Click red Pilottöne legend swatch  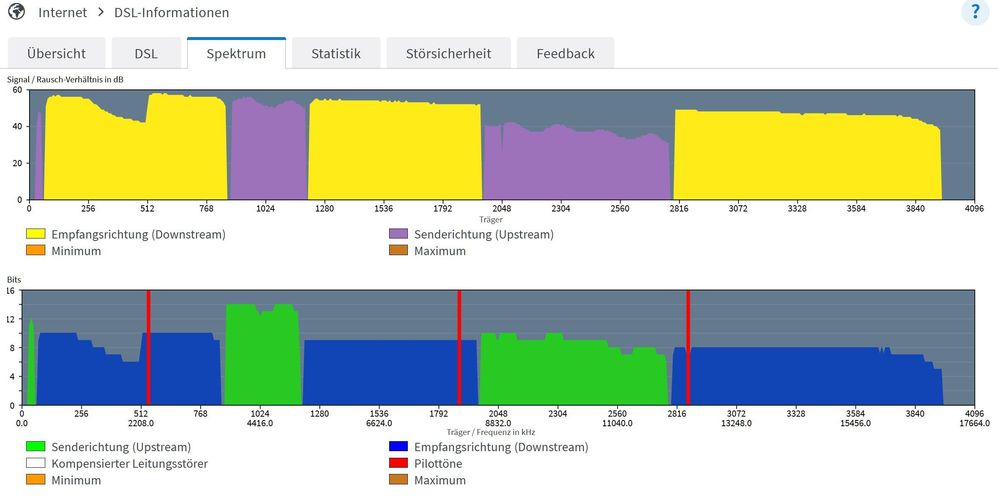398,463
